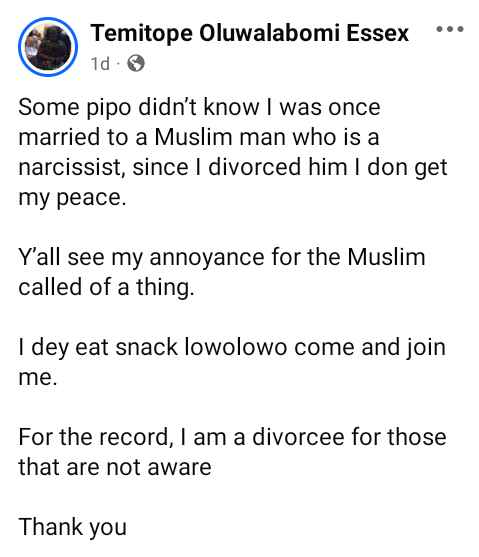Open the post via the 1d timestamp

[x=100, y=64]
